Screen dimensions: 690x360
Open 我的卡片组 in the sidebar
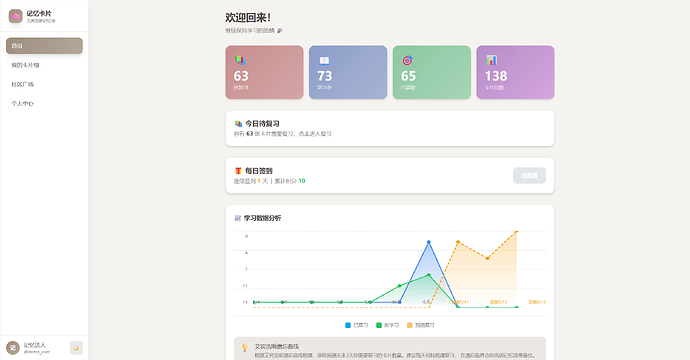tap(44, 65)
